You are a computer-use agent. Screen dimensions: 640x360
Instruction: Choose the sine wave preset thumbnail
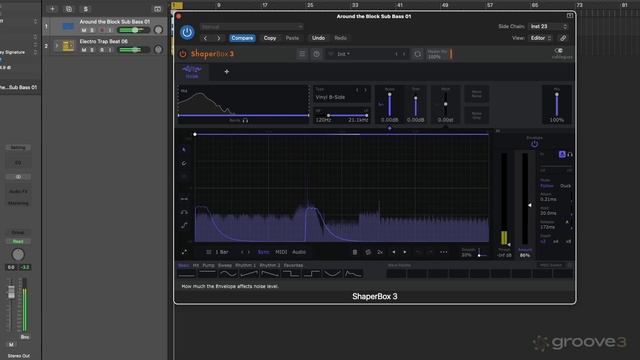(x=228, y=274)
